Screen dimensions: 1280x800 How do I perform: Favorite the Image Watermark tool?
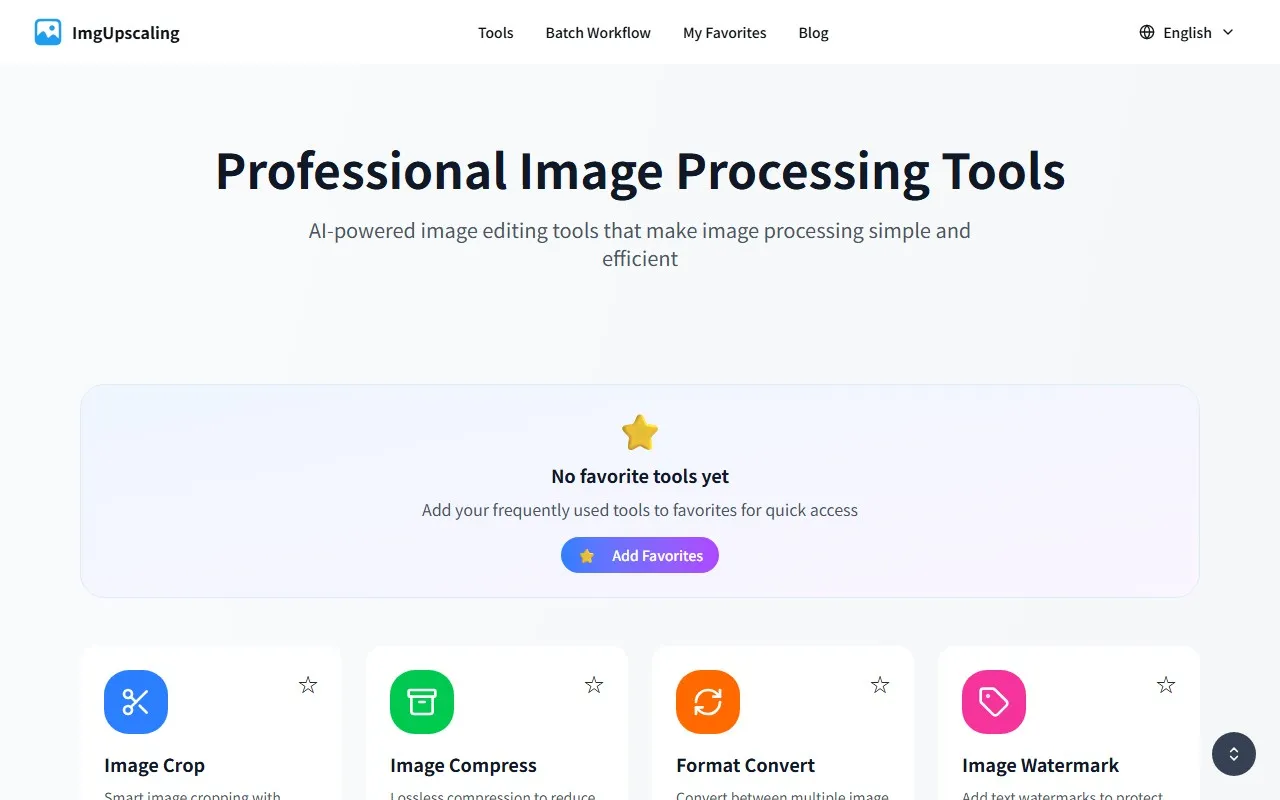click(x=1166, y=685)
